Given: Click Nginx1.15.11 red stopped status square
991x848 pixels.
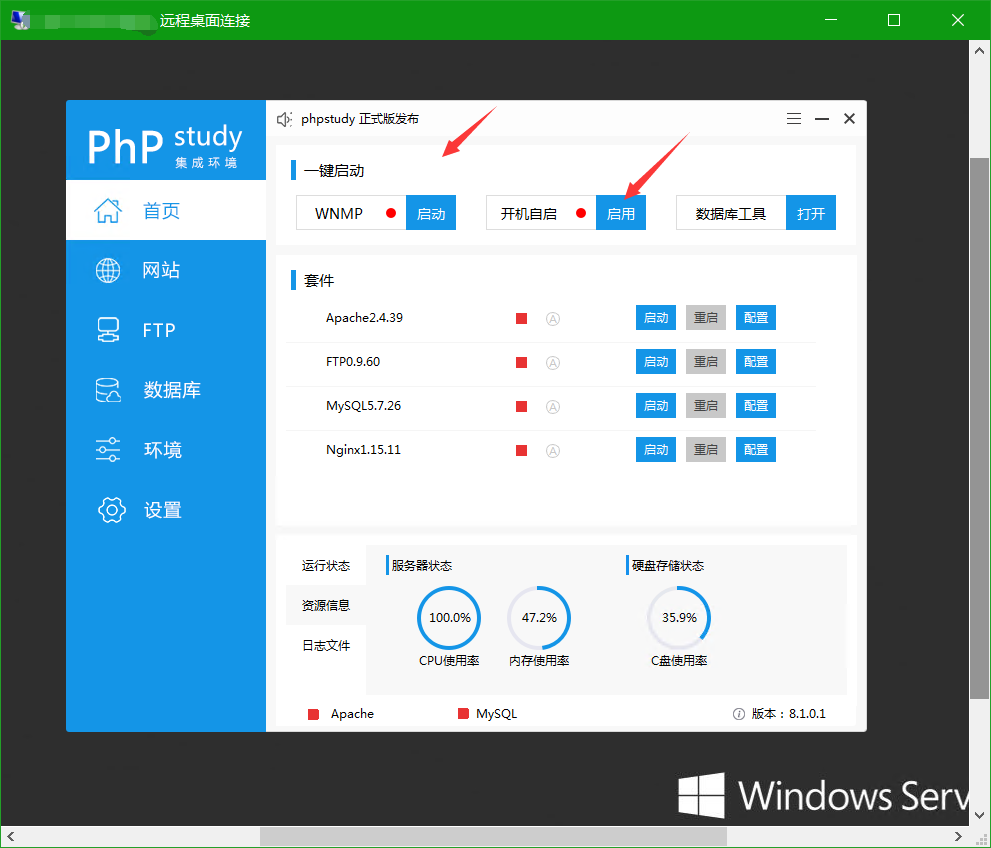Looking at the screenshot, I should 521,451.
